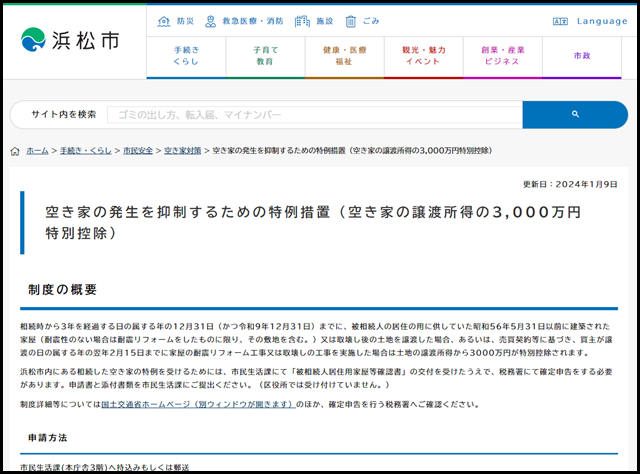Image resolution: width=640 pixels, height=474 pixels.
Task: Open the 市政 navigation tab
Action: pyautogui.click(x=581, y=55)
